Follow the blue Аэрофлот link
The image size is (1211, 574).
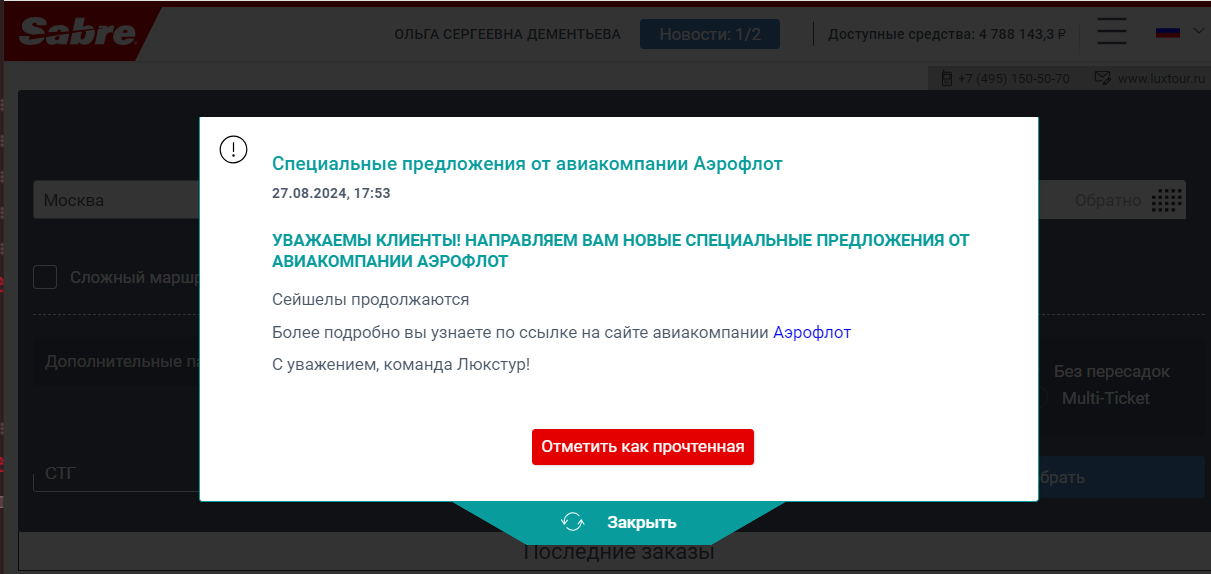[811, 332]
